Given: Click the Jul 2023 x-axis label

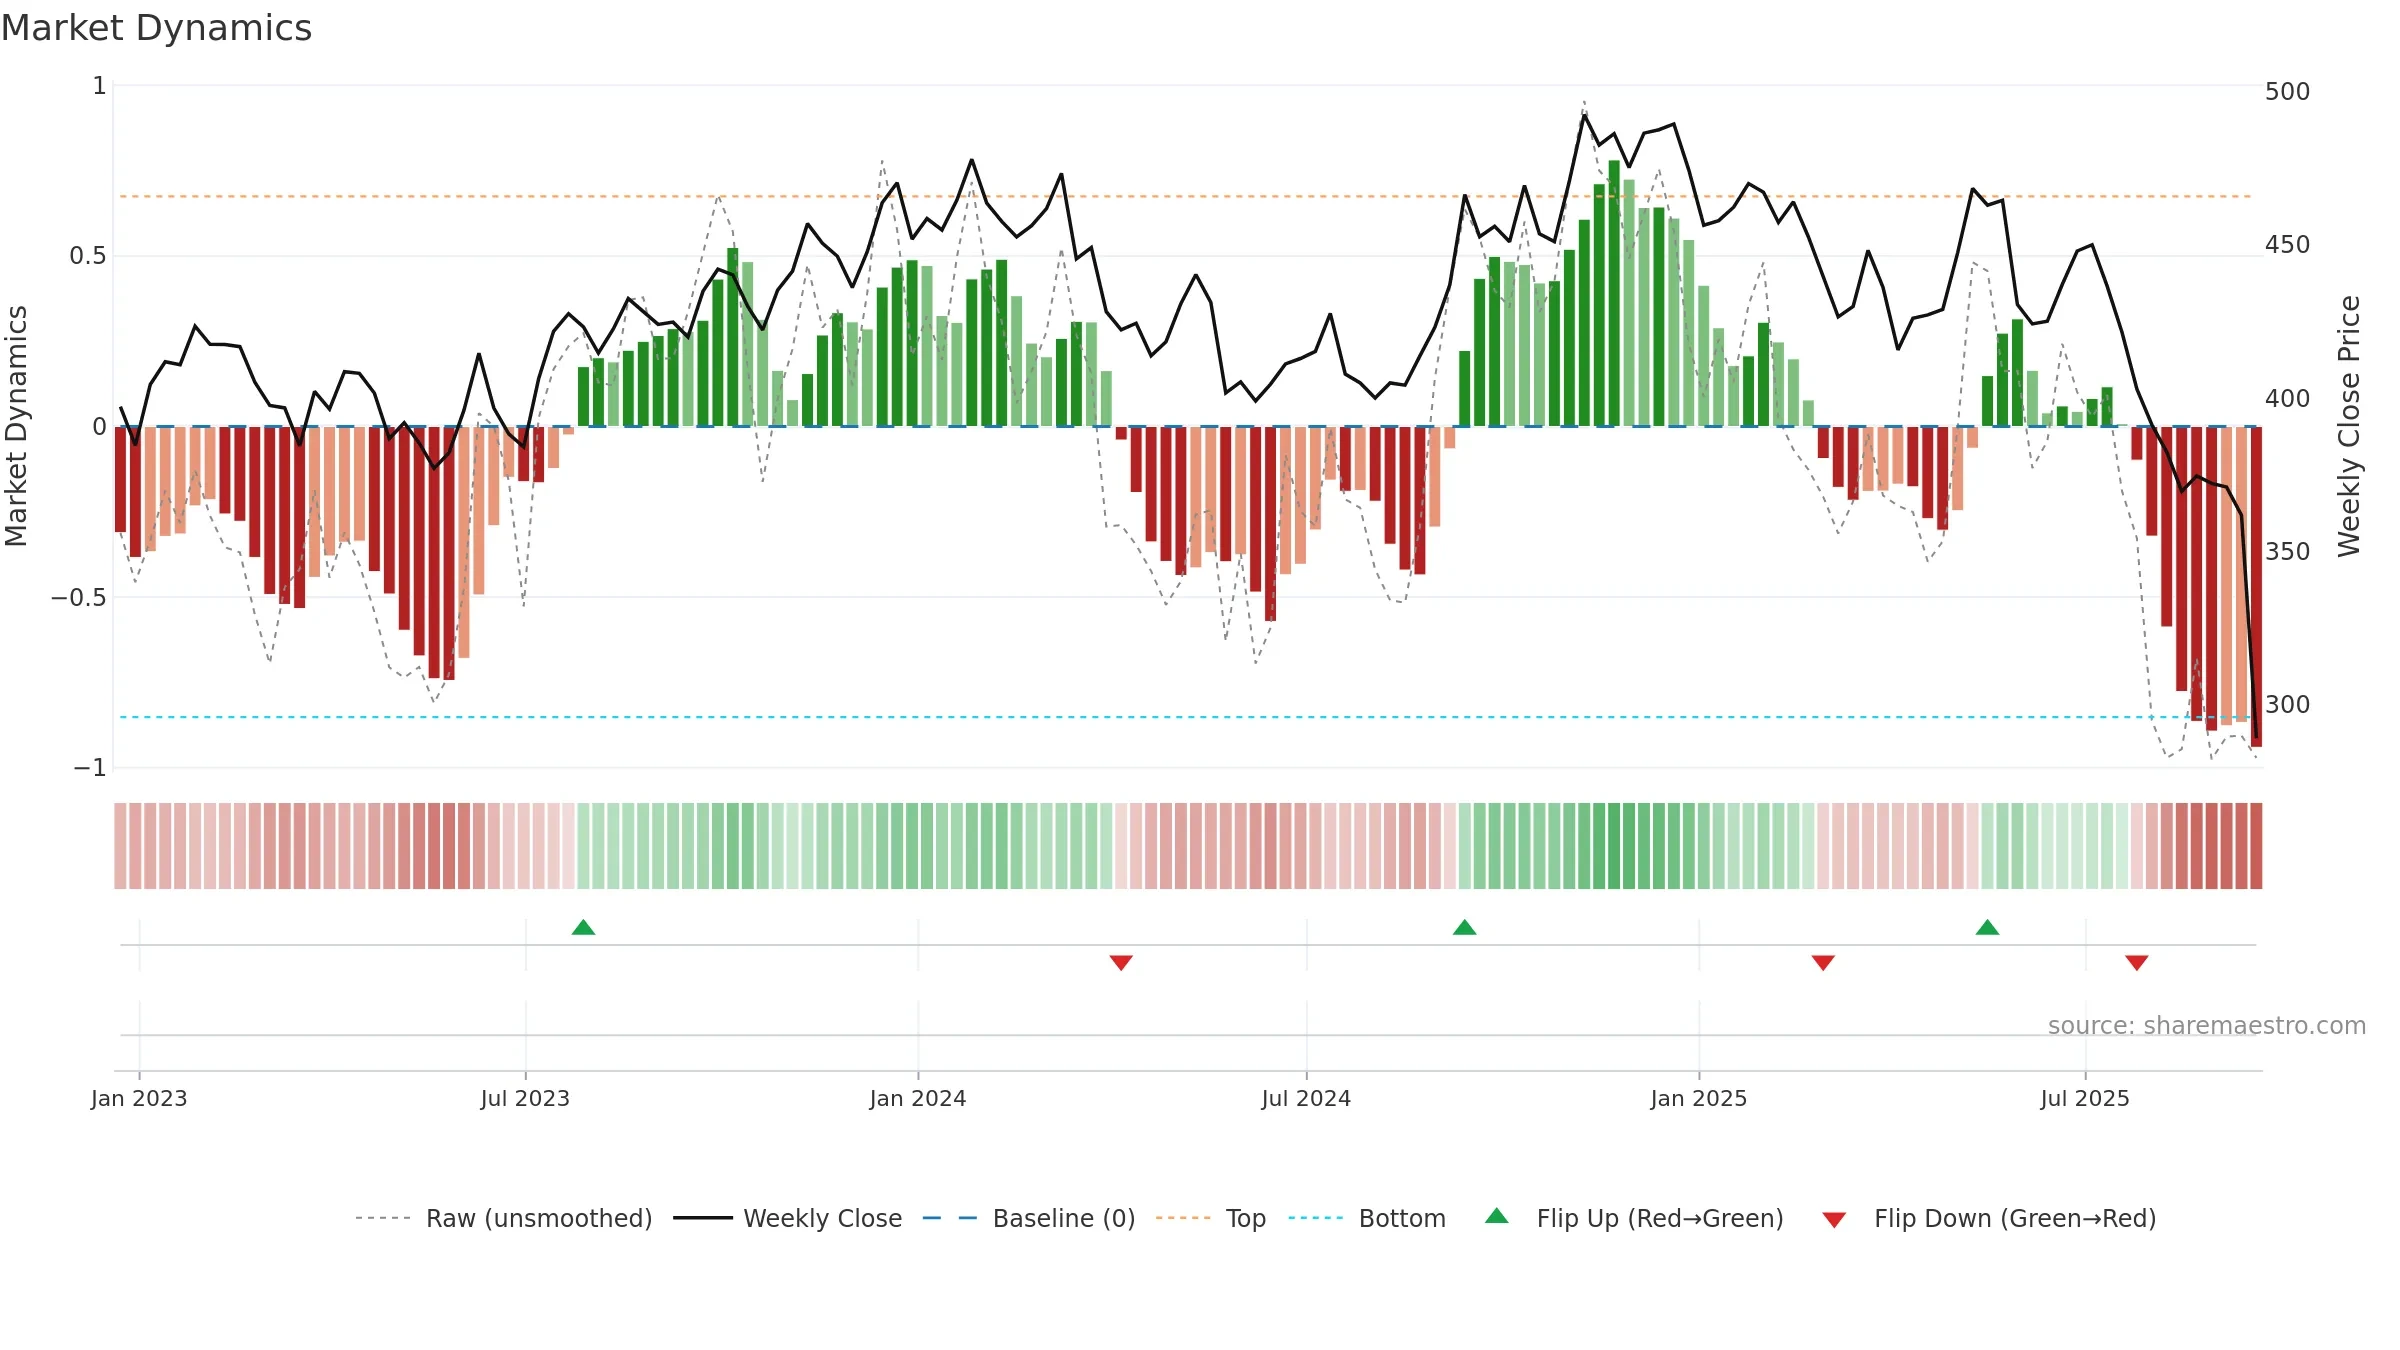Looking at the screenshot, I should 525,1098.
